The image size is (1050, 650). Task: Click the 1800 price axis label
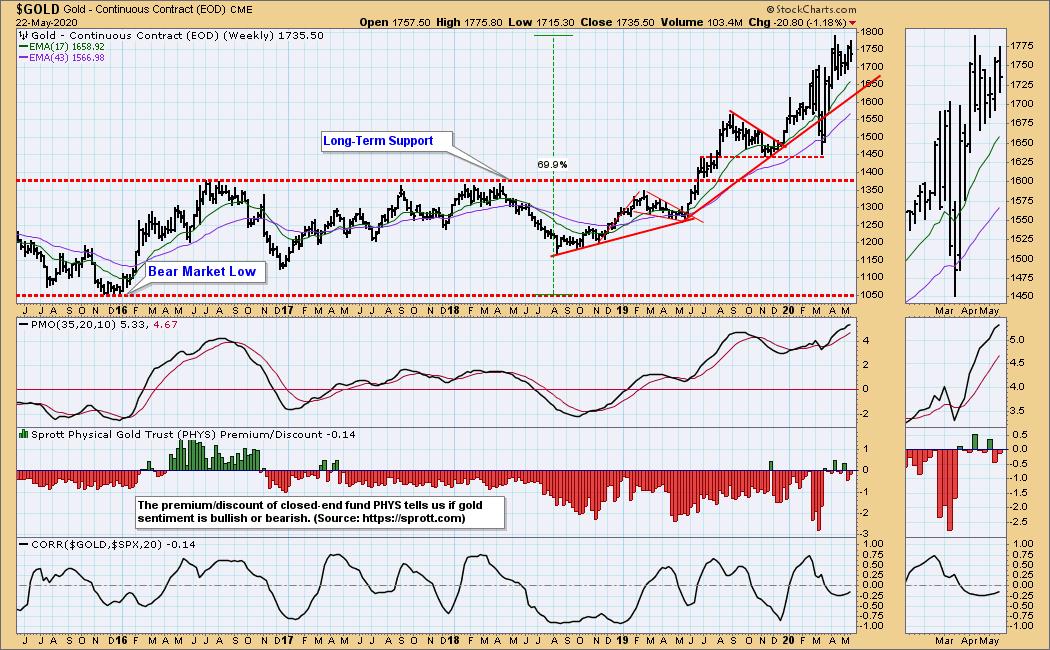(872, 31)
